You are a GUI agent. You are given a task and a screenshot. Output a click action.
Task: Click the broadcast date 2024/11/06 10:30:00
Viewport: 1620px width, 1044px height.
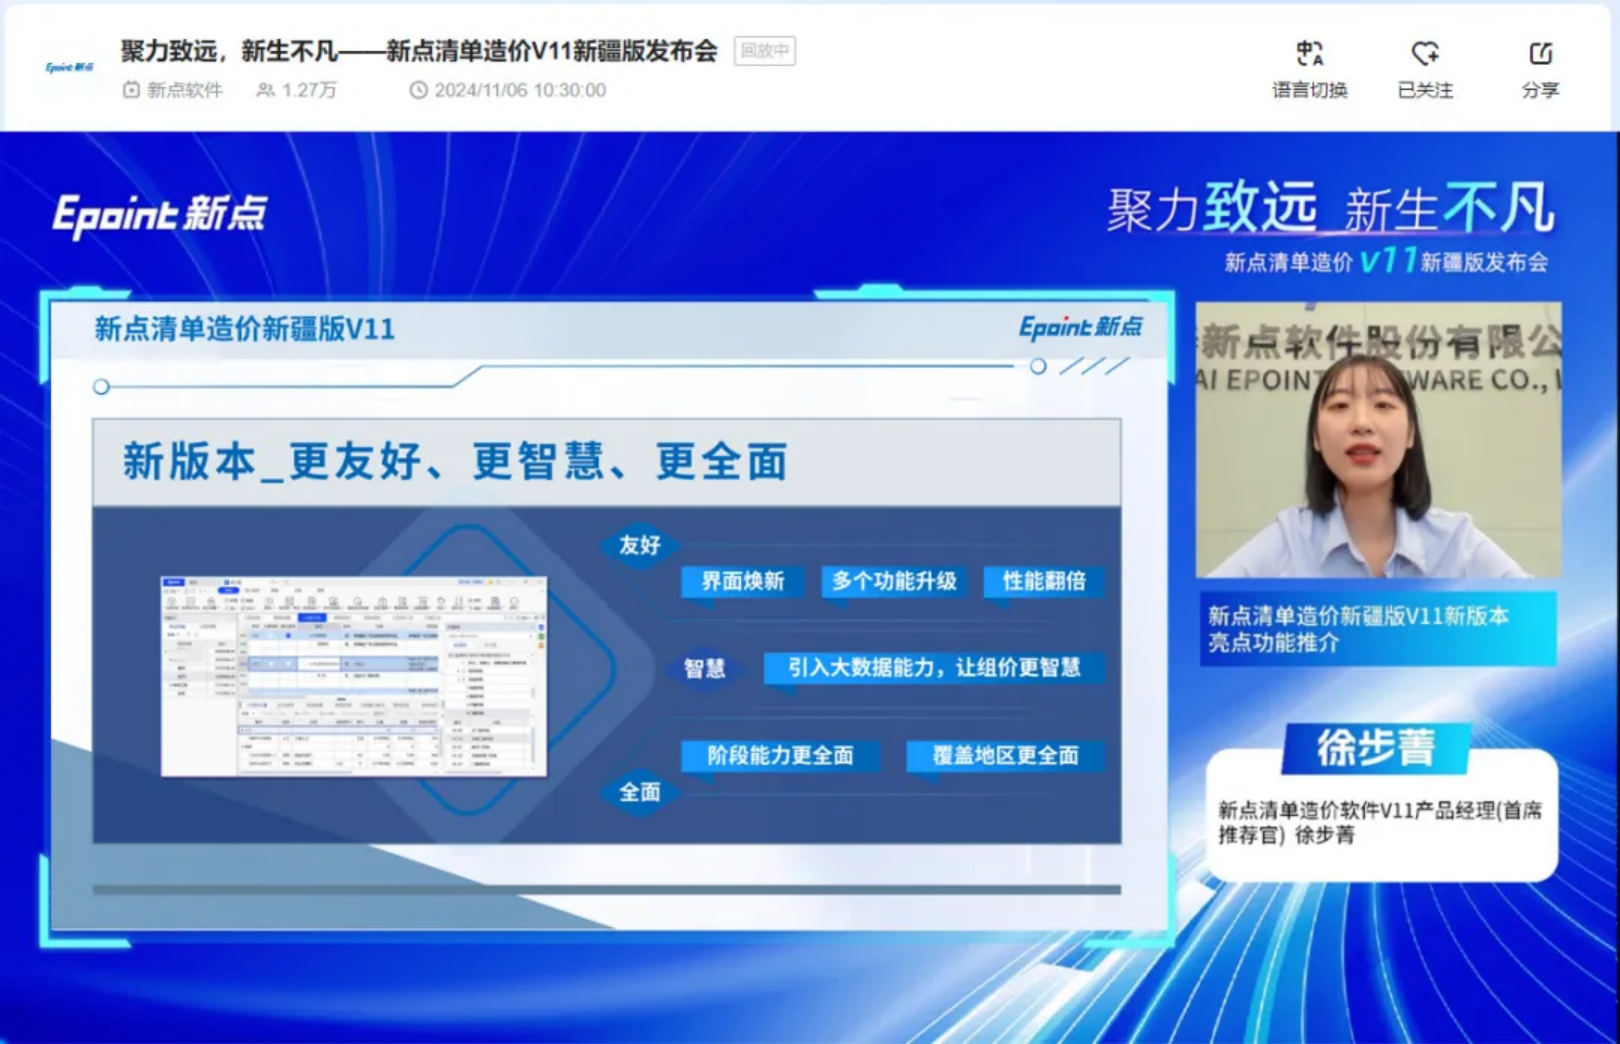(520, 90)
